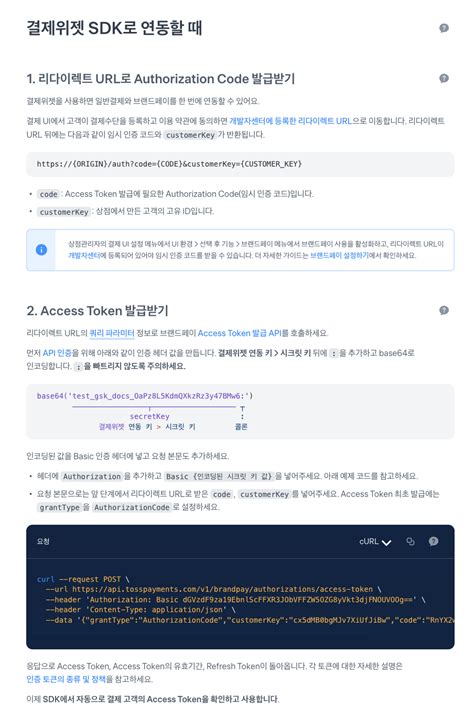This screenshot has height=719, width=474.
Task: Open the 개발자센터에 등록한 리다이렉트 URL link
Action: (290, 121)
